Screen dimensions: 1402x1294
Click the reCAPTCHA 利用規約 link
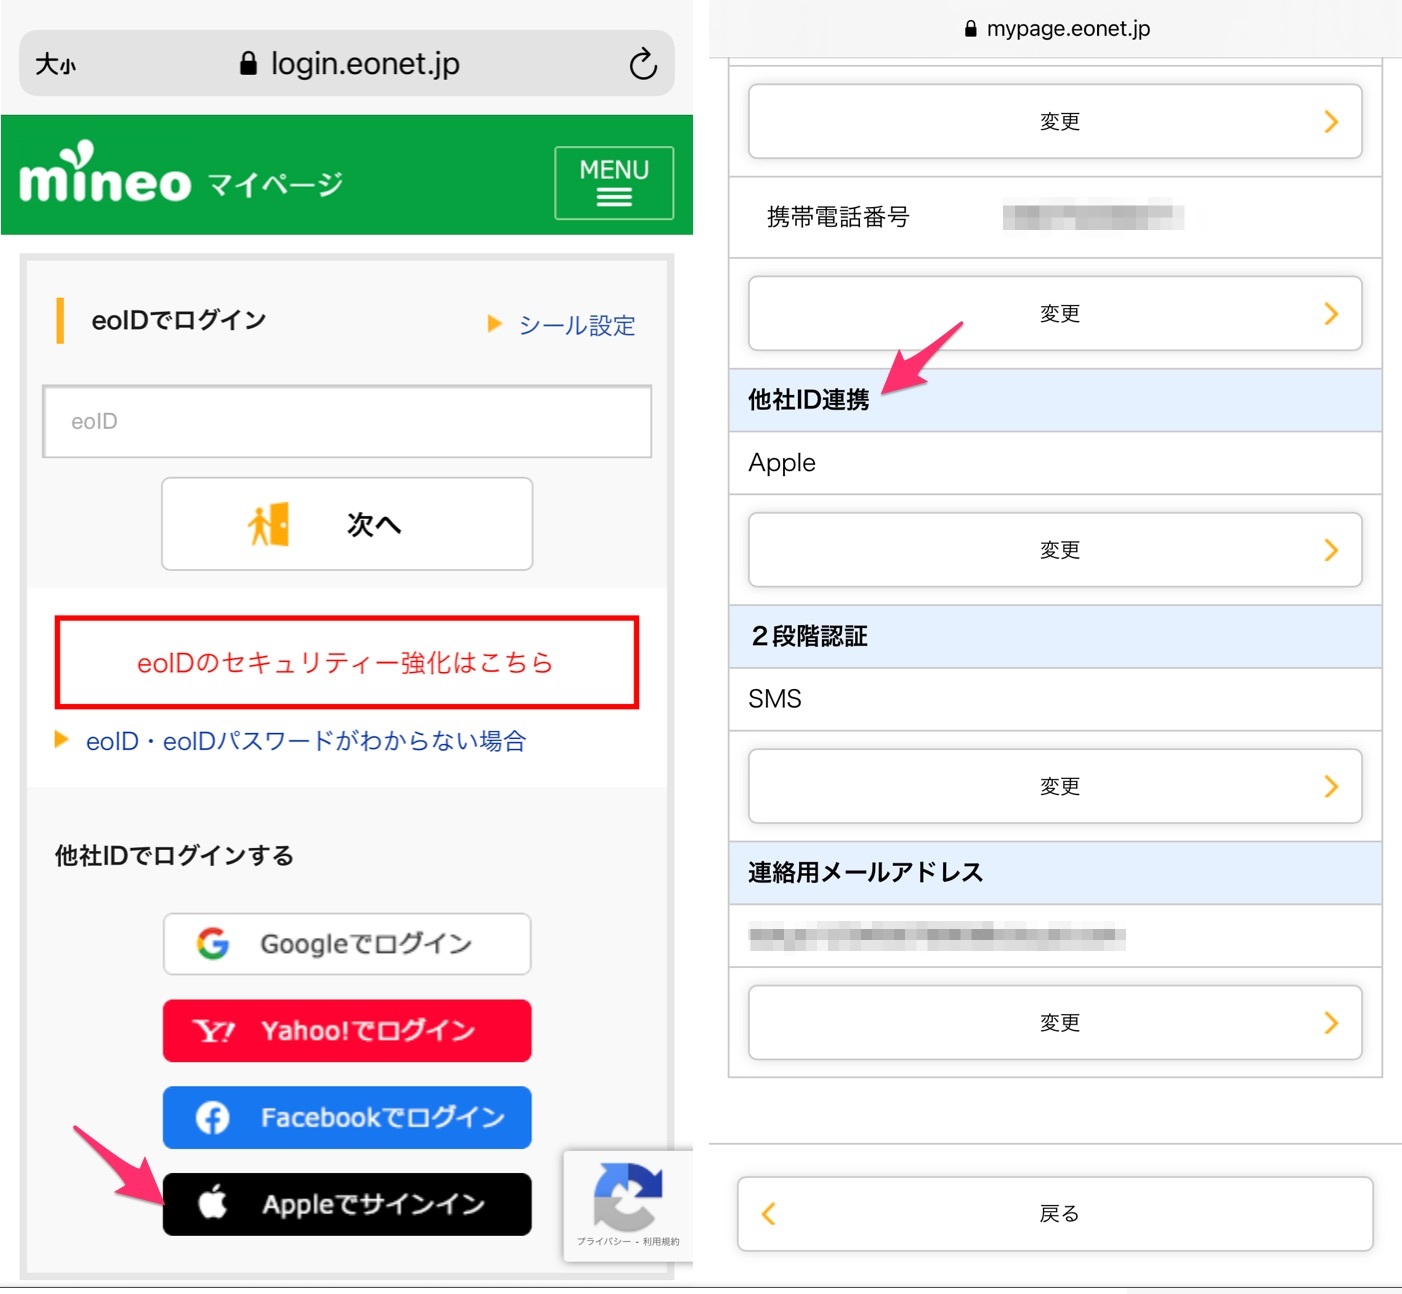pos(661,1242)
